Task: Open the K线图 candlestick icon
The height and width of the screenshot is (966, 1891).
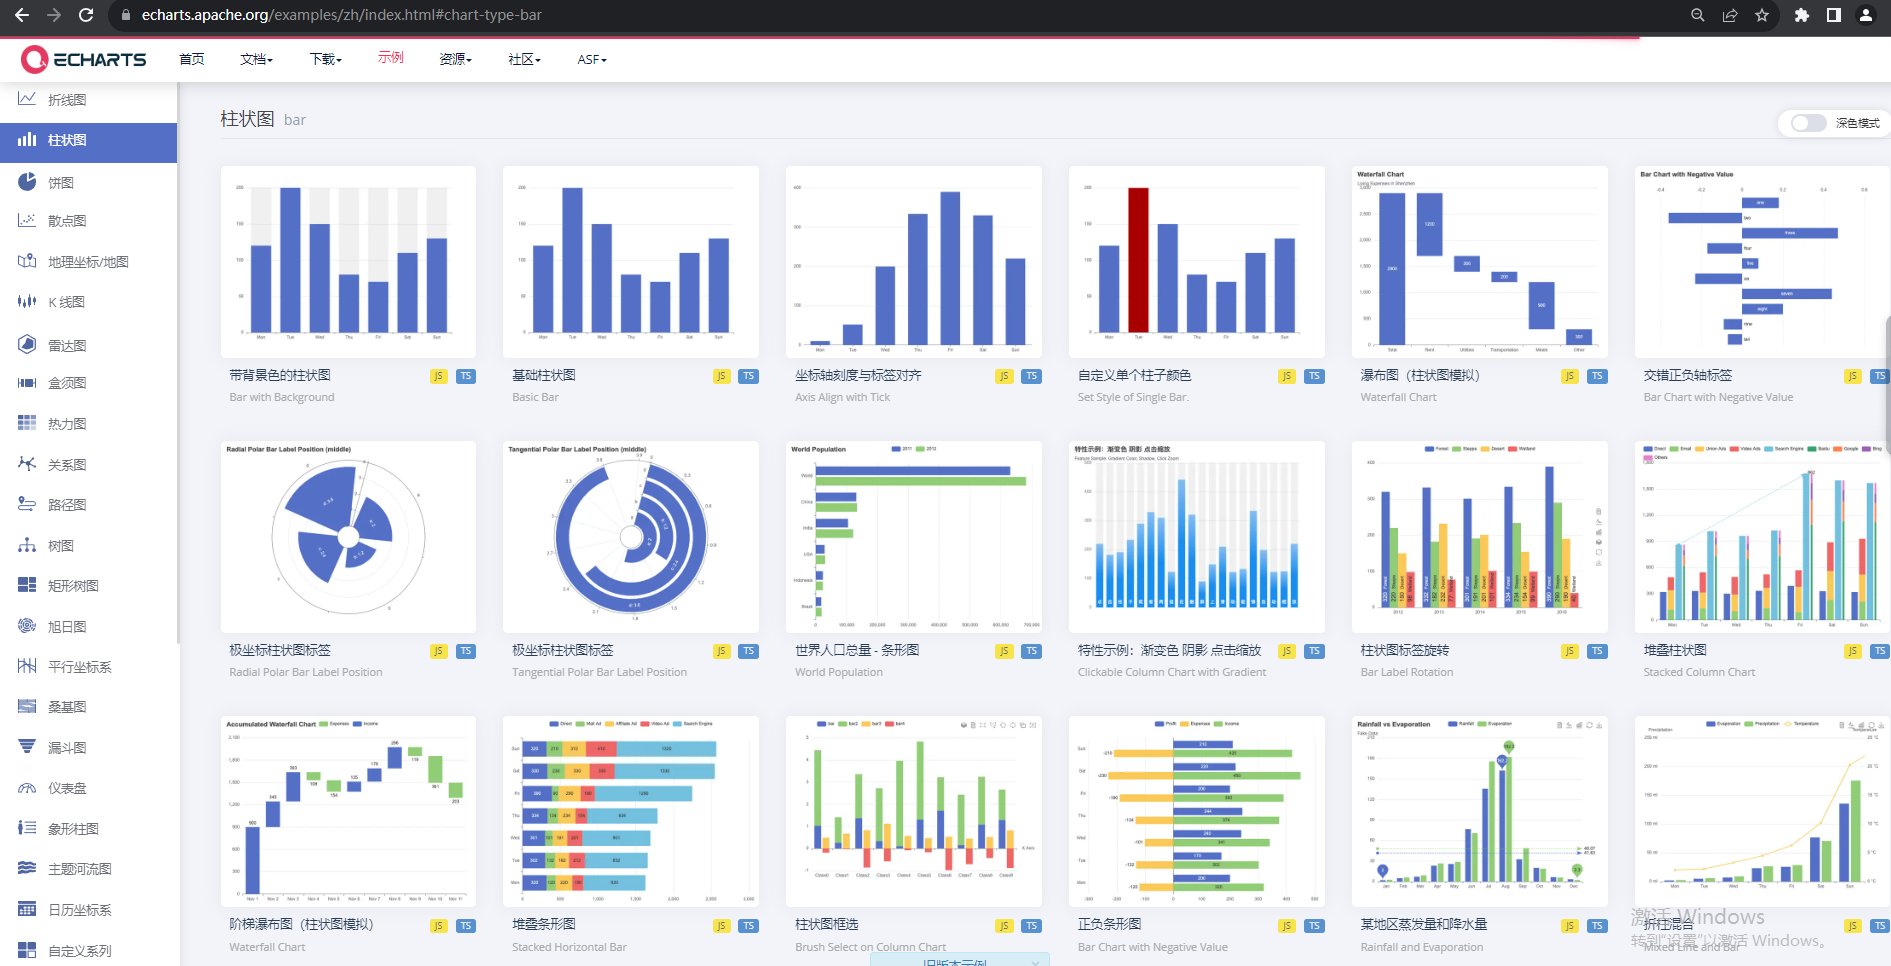Action: (27, 302)
